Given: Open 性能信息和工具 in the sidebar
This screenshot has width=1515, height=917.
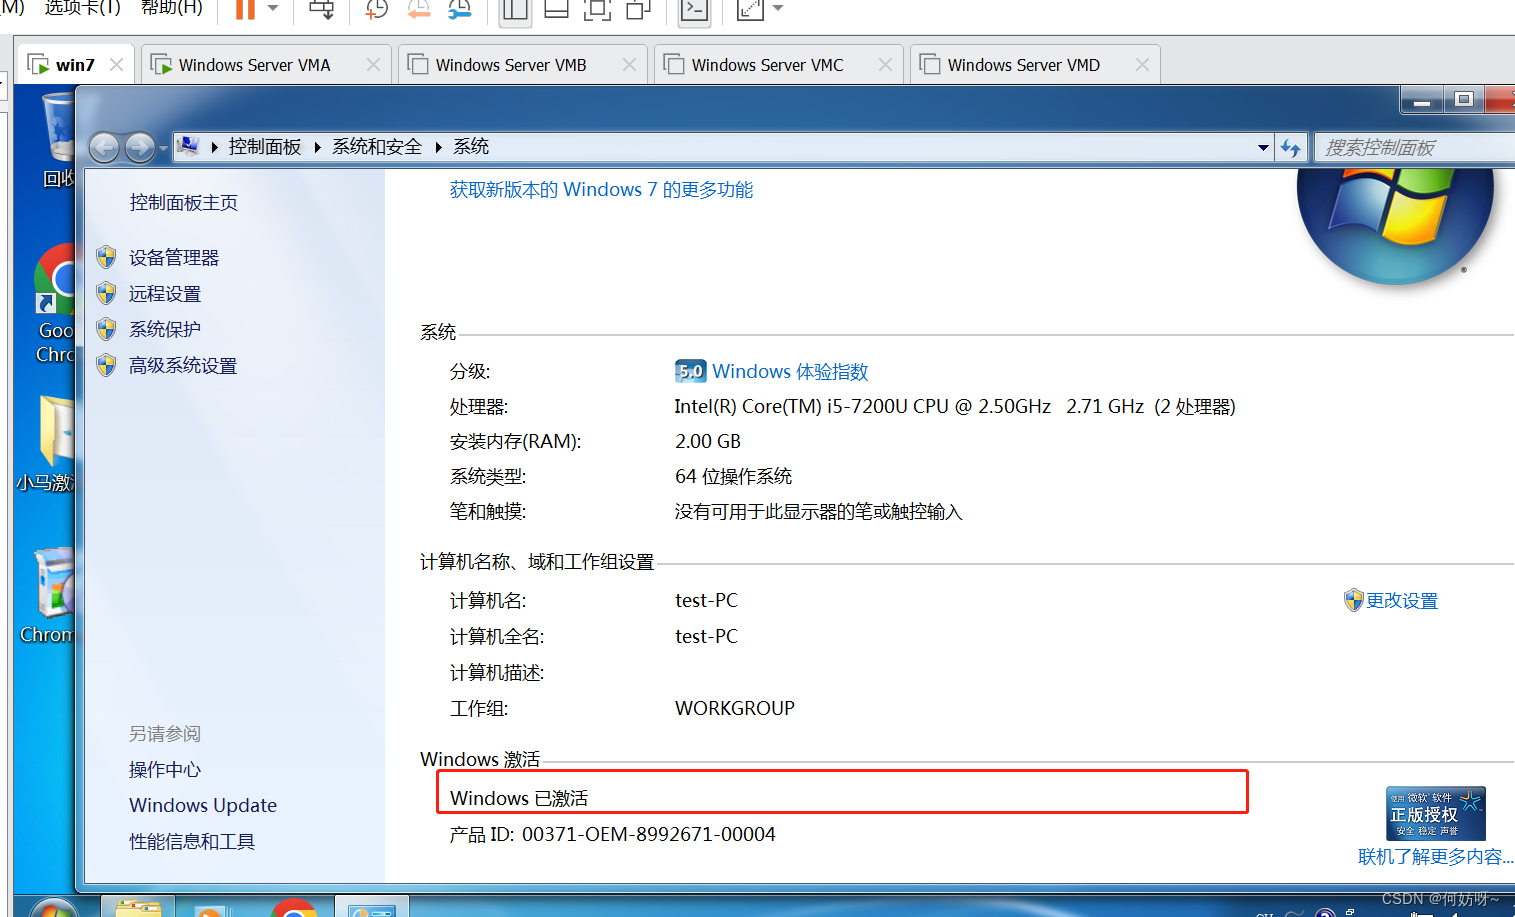Looking at the screenshot, I should tap(192, 842).
